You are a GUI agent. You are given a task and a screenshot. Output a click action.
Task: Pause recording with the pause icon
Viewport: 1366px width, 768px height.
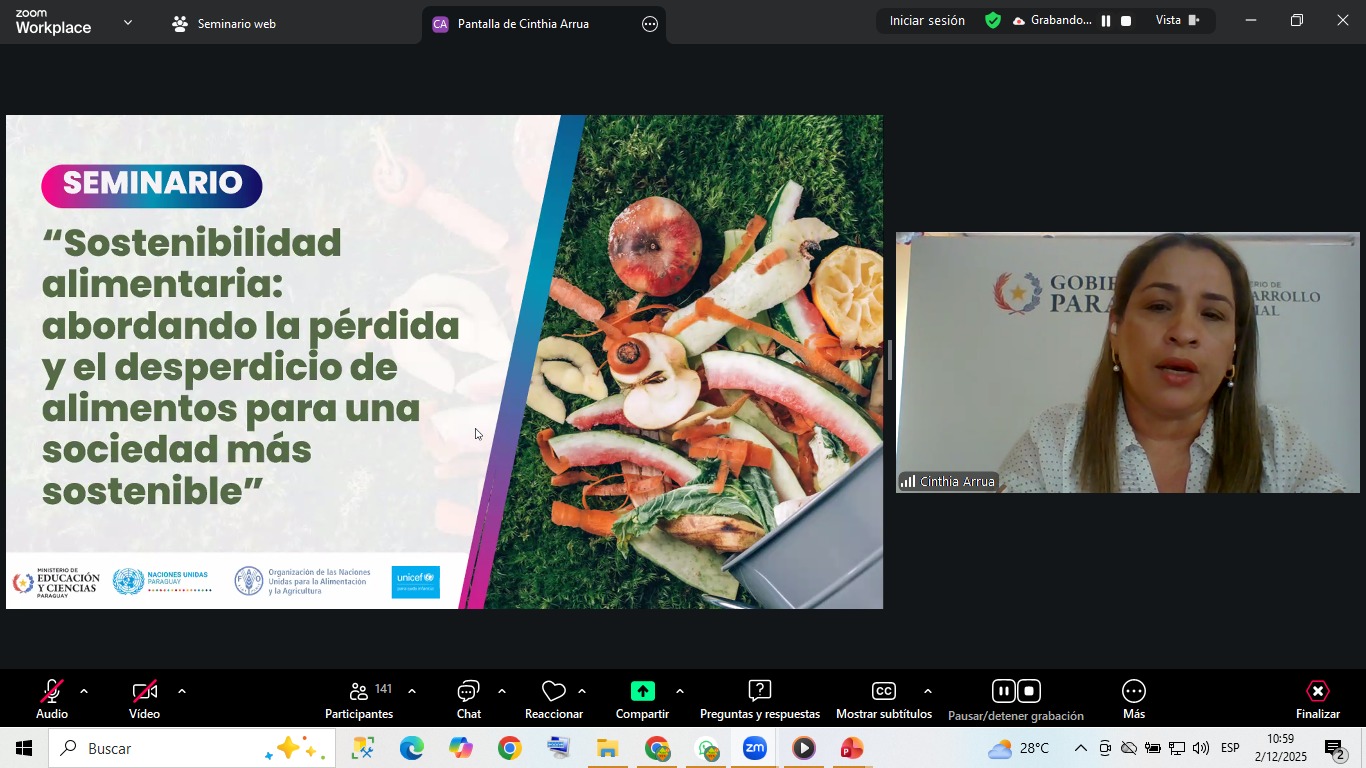[1003, 690]
